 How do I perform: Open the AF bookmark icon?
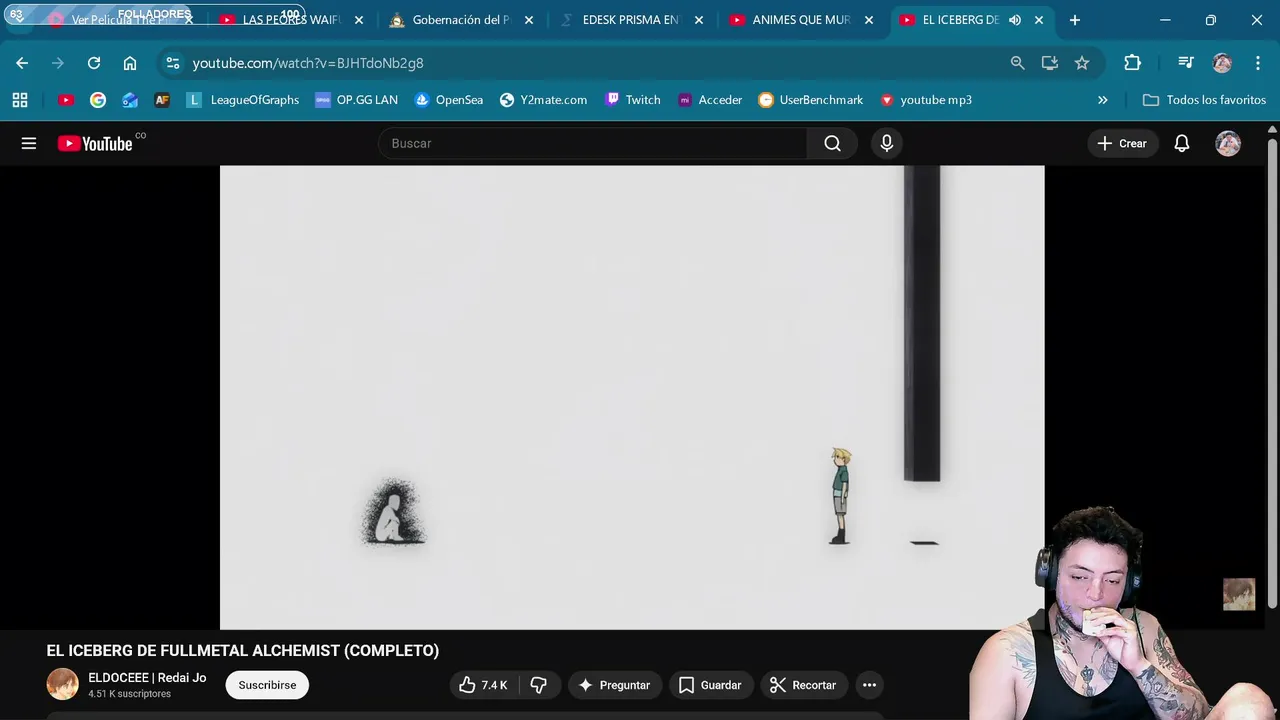tap(162, 100)
